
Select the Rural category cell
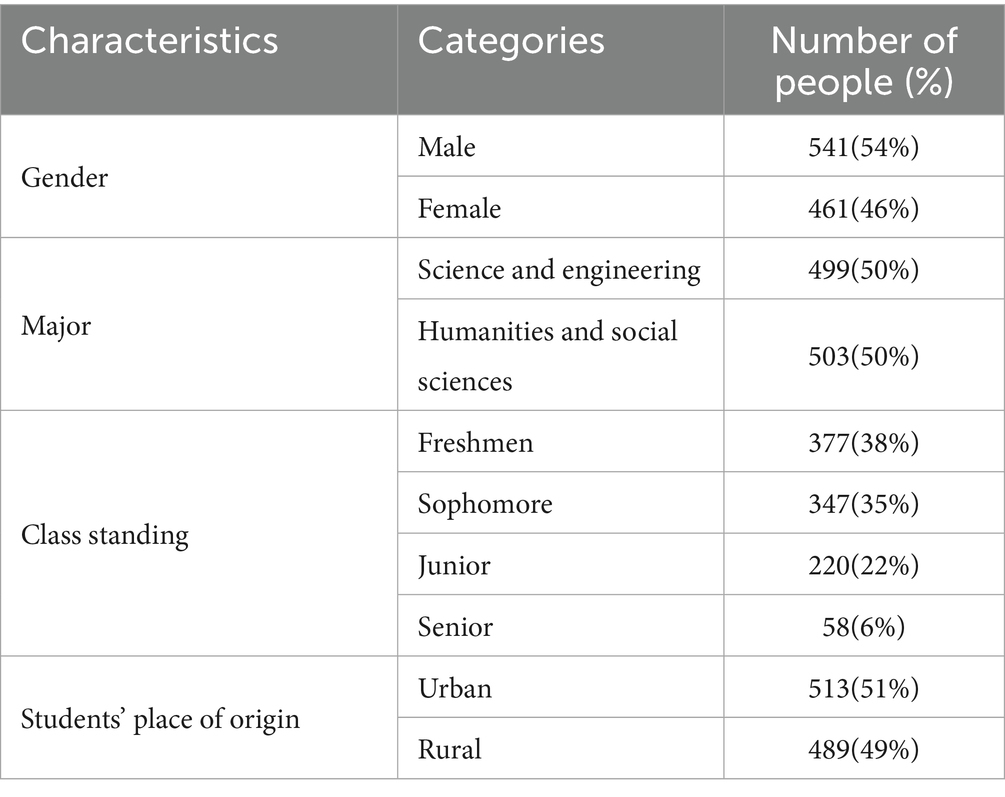(x=449, y=749)
